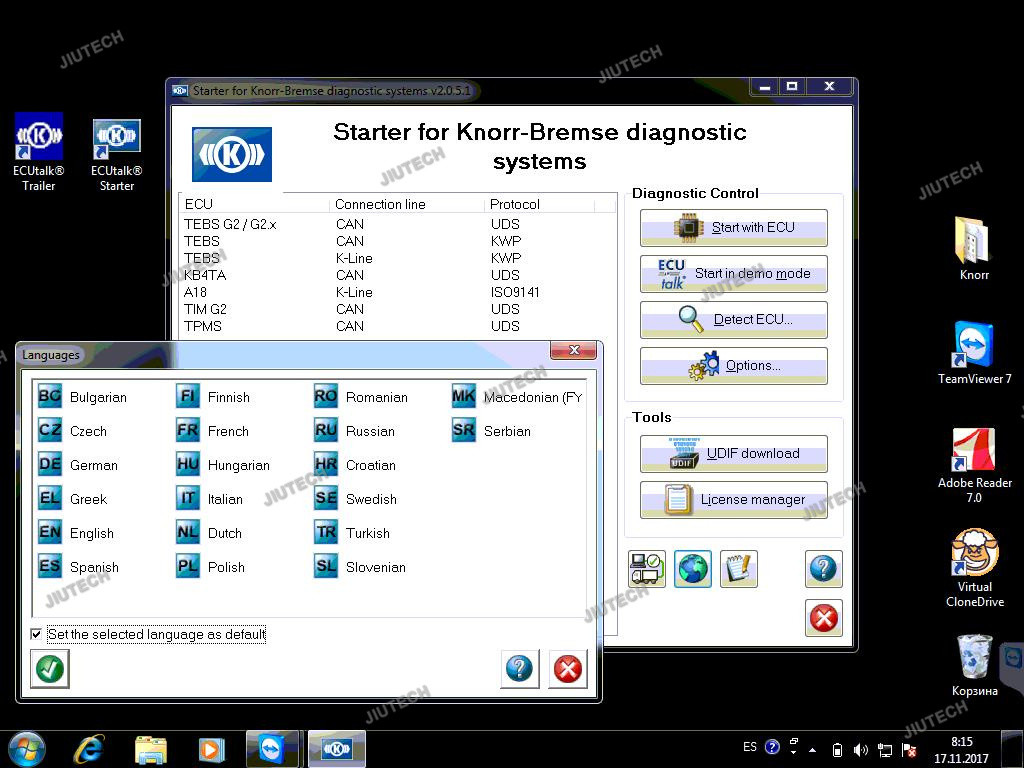The height and width of the screenshot is (768, 1024).
Task: Confirm language selection with green checkmark
Action: tap(50, 669)
